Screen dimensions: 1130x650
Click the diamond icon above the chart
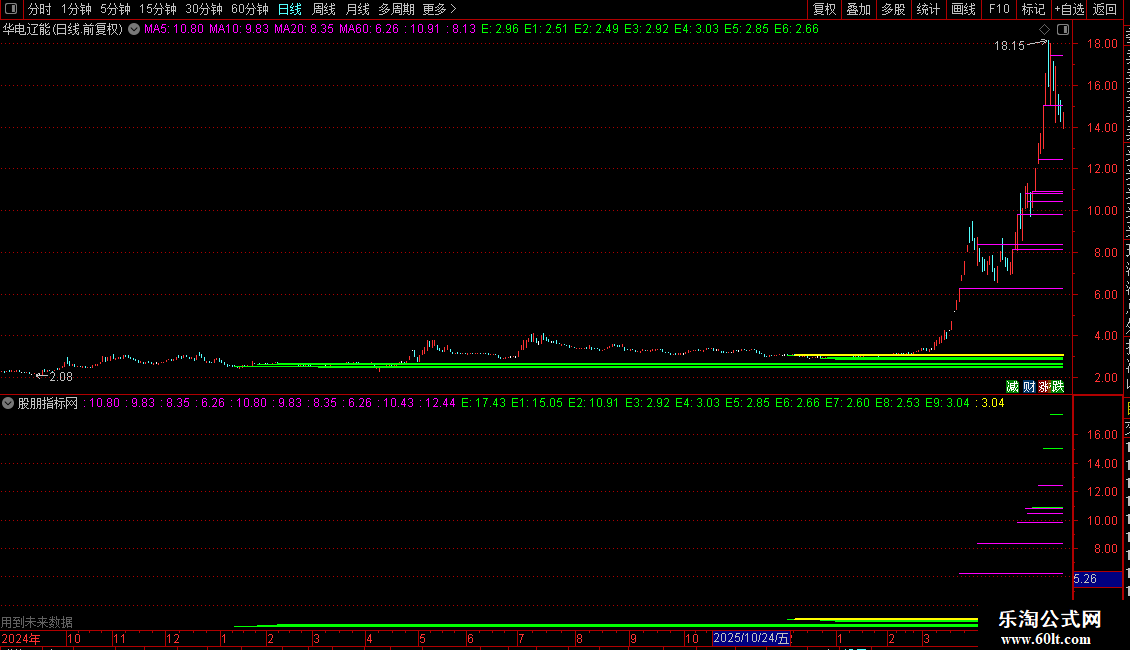pos(1044,30)
